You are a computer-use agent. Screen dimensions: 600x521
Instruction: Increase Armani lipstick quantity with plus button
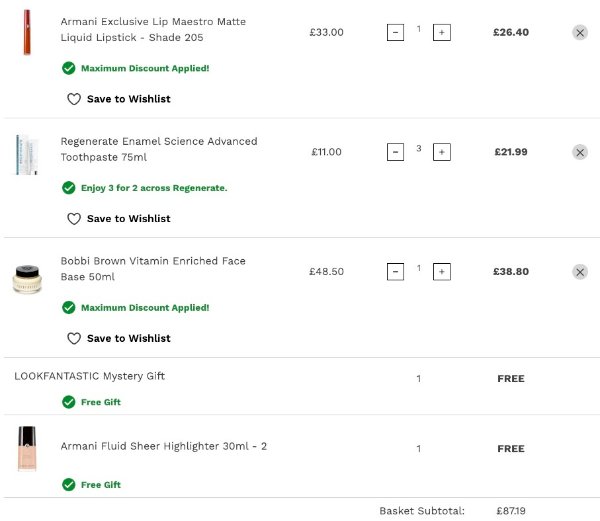[x=442, y=32]
